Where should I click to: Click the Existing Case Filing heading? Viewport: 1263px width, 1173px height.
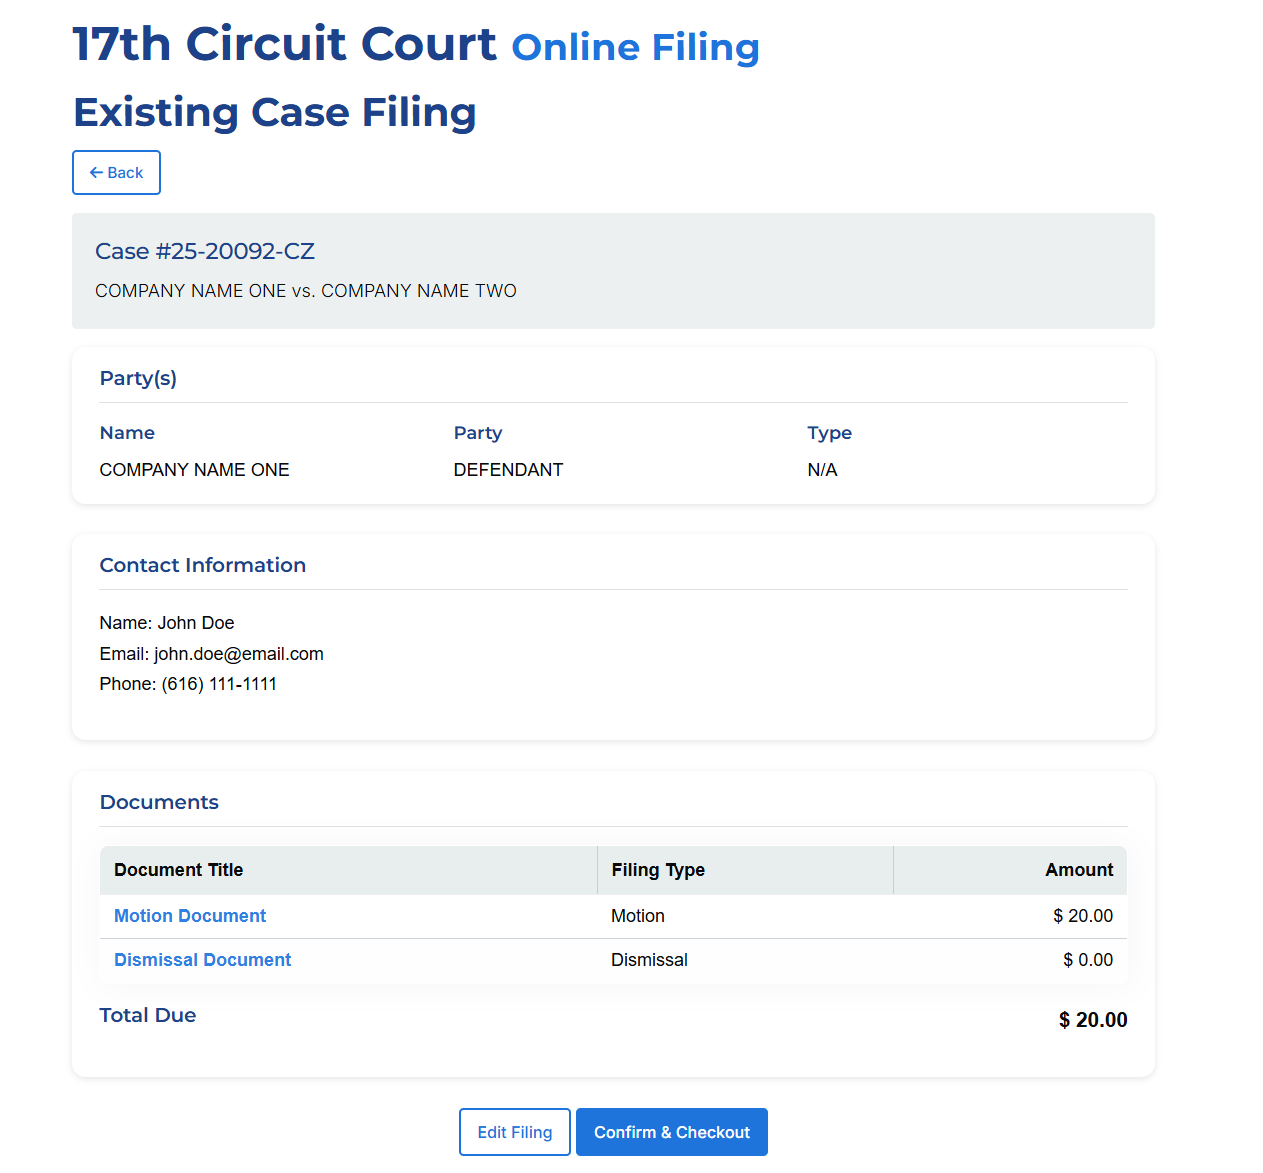[x=274, y=112]
